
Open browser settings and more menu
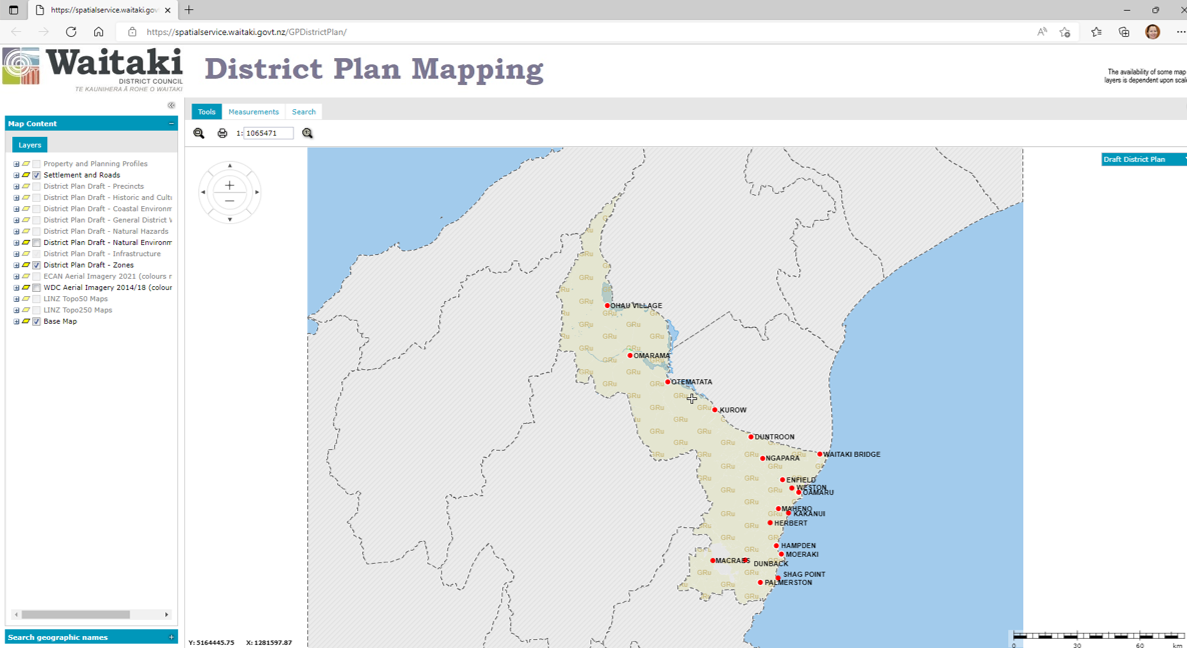pos(1180,32)
